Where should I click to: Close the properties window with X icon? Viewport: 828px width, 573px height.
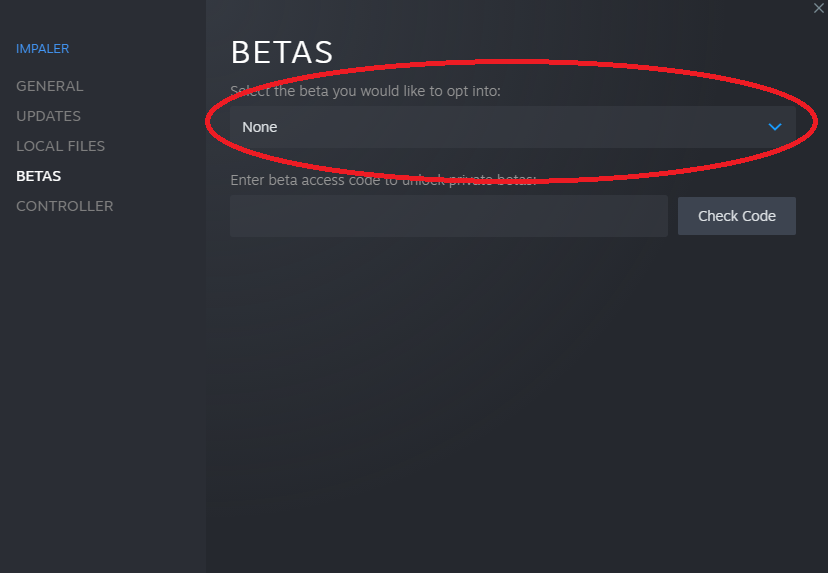click(818, 8)
